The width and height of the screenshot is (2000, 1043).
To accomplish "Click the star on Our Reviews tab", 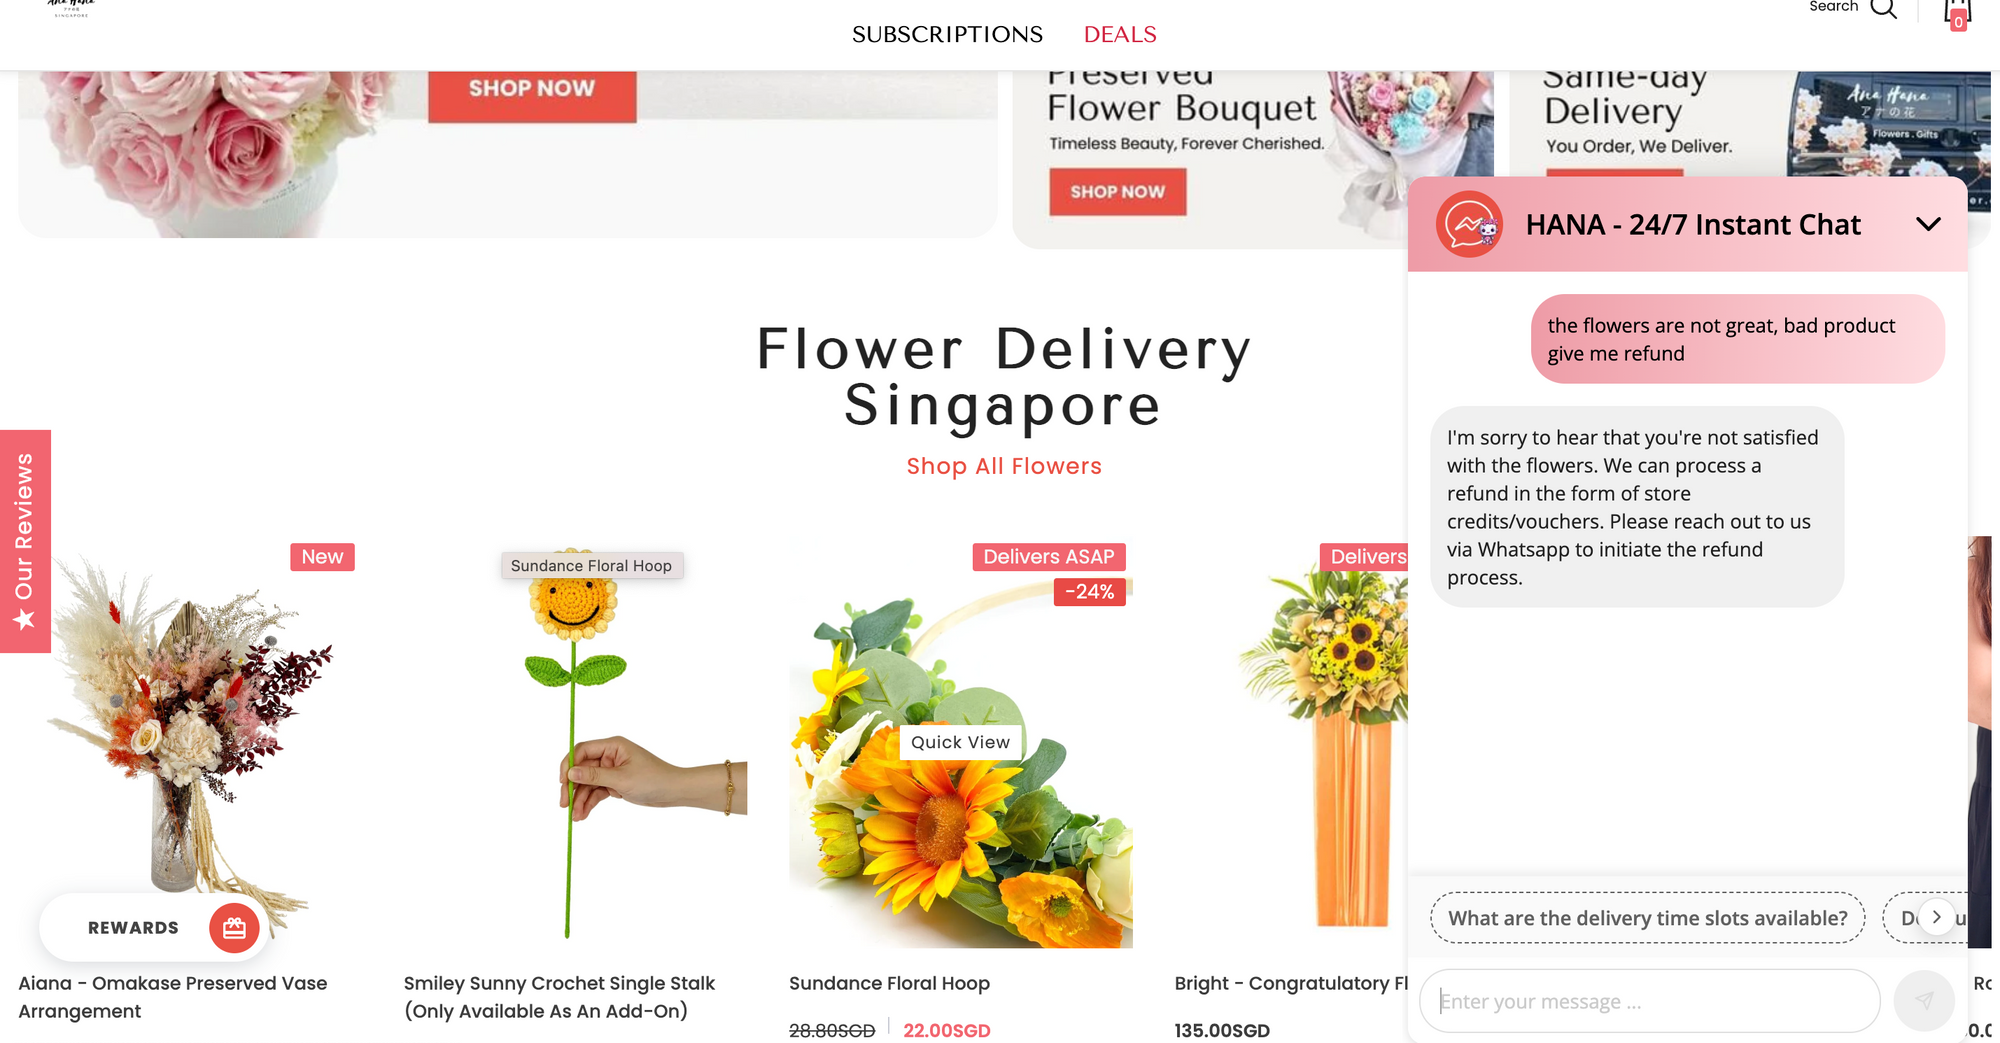I will pyautogui.click(x=24, y=620).
